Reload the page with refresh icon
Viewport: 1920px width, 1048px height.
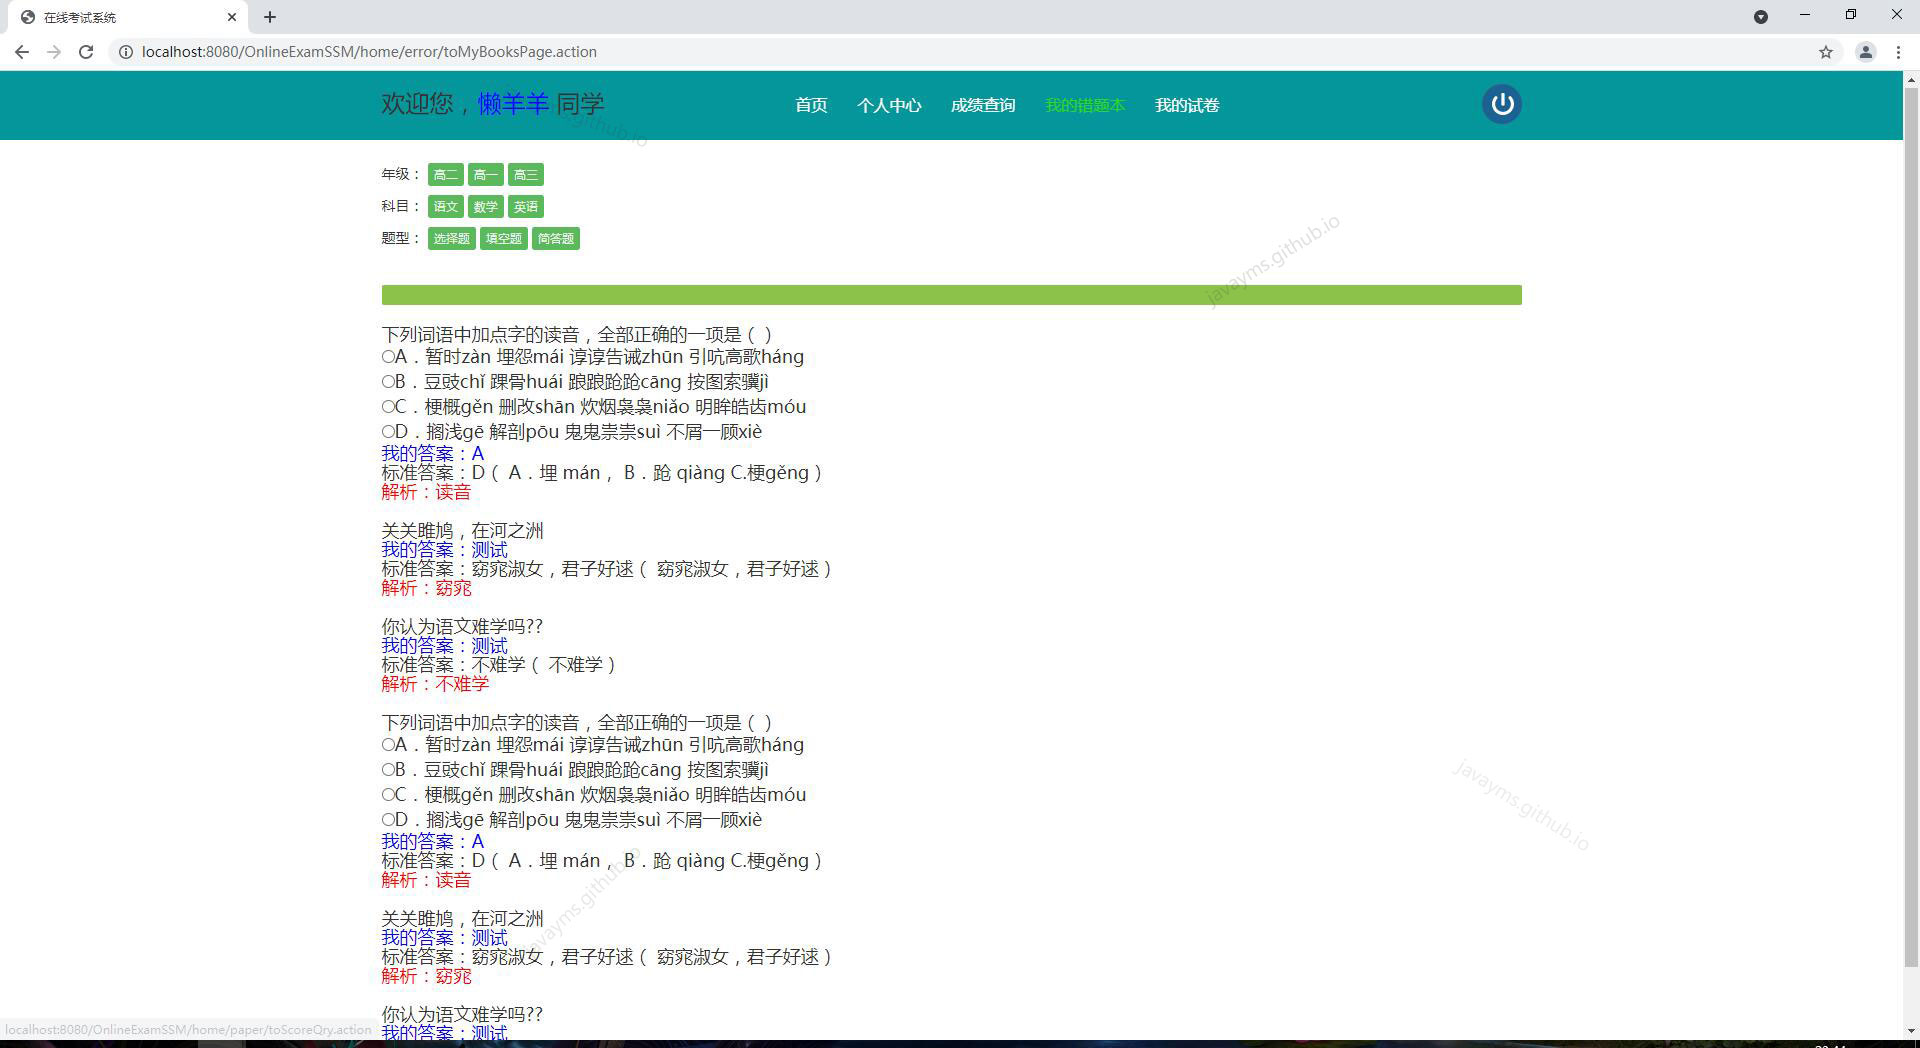pos(86,52)
